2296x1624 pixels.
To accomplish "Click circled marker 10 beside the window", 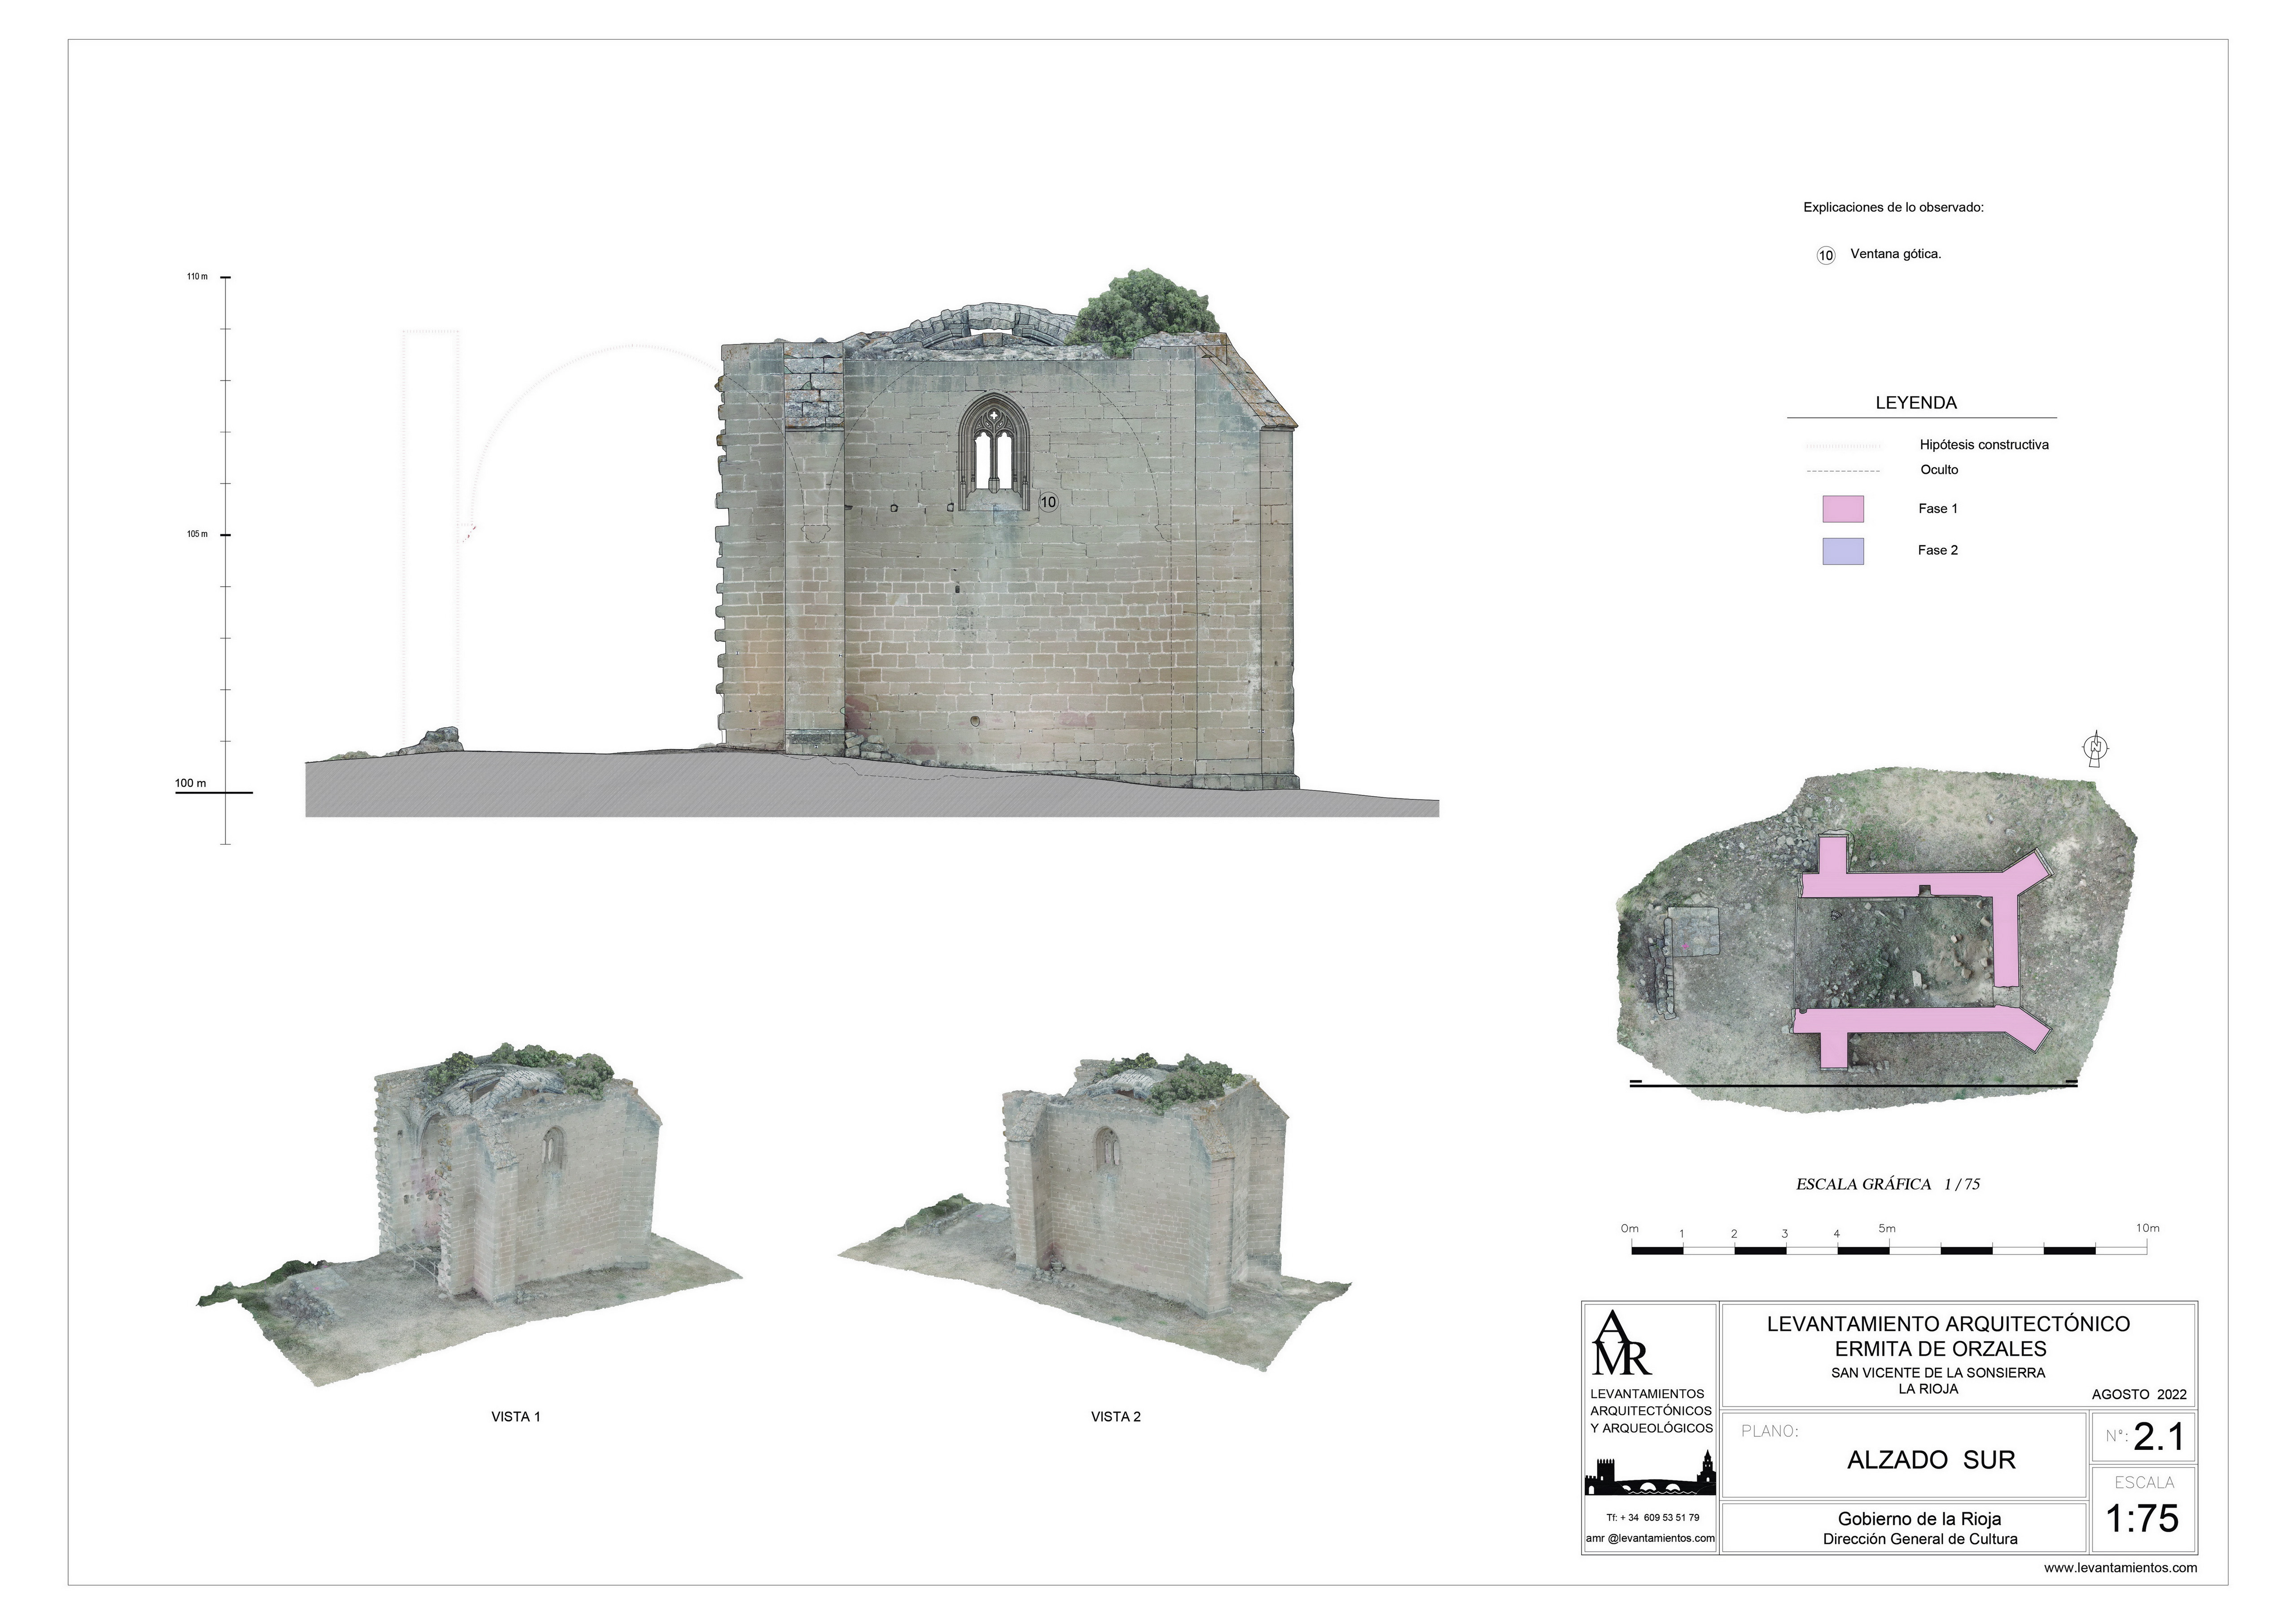I will (1048, 502).
